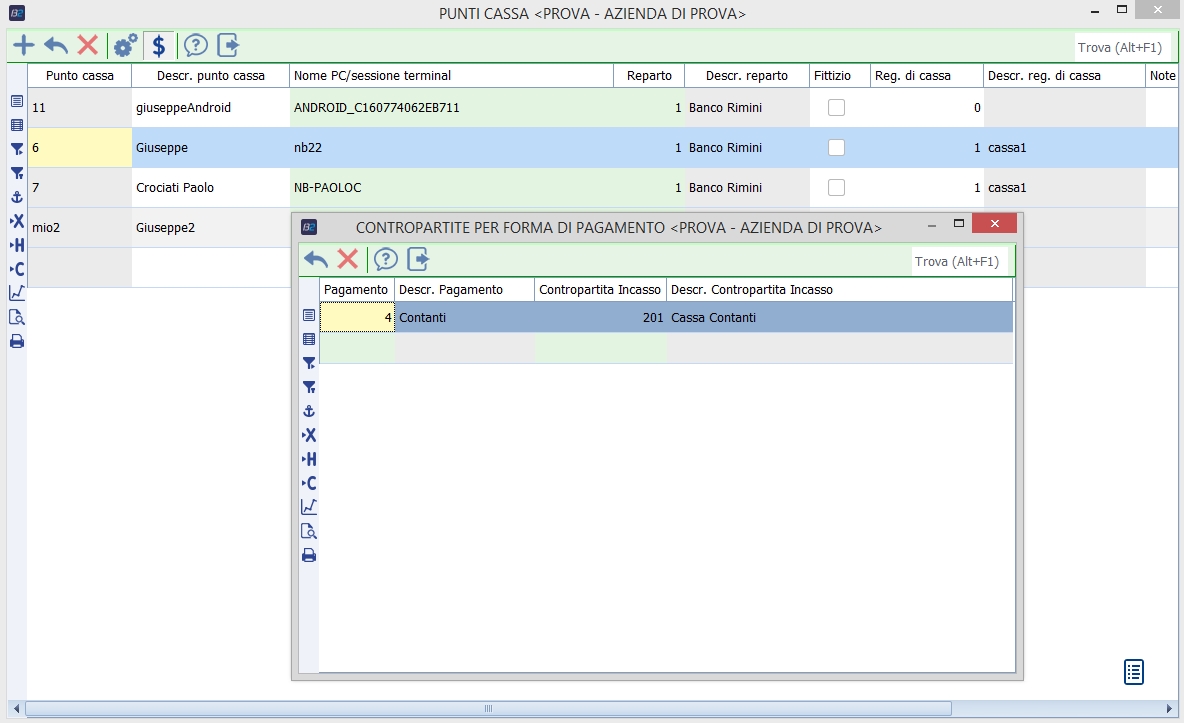Click the dollar sign toolbar icon

click(159, 45)
